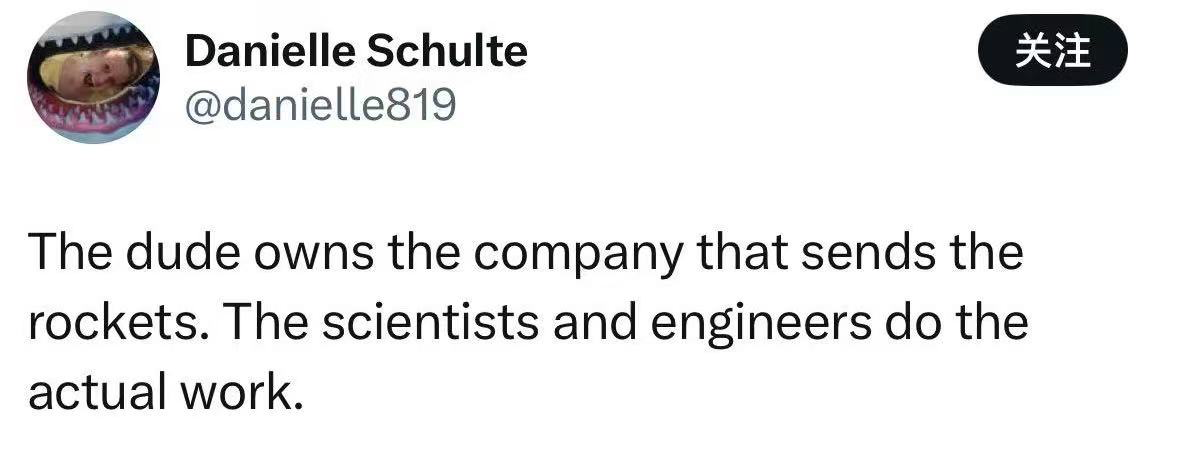Click the 关注 follow button

coord(1052,50)
